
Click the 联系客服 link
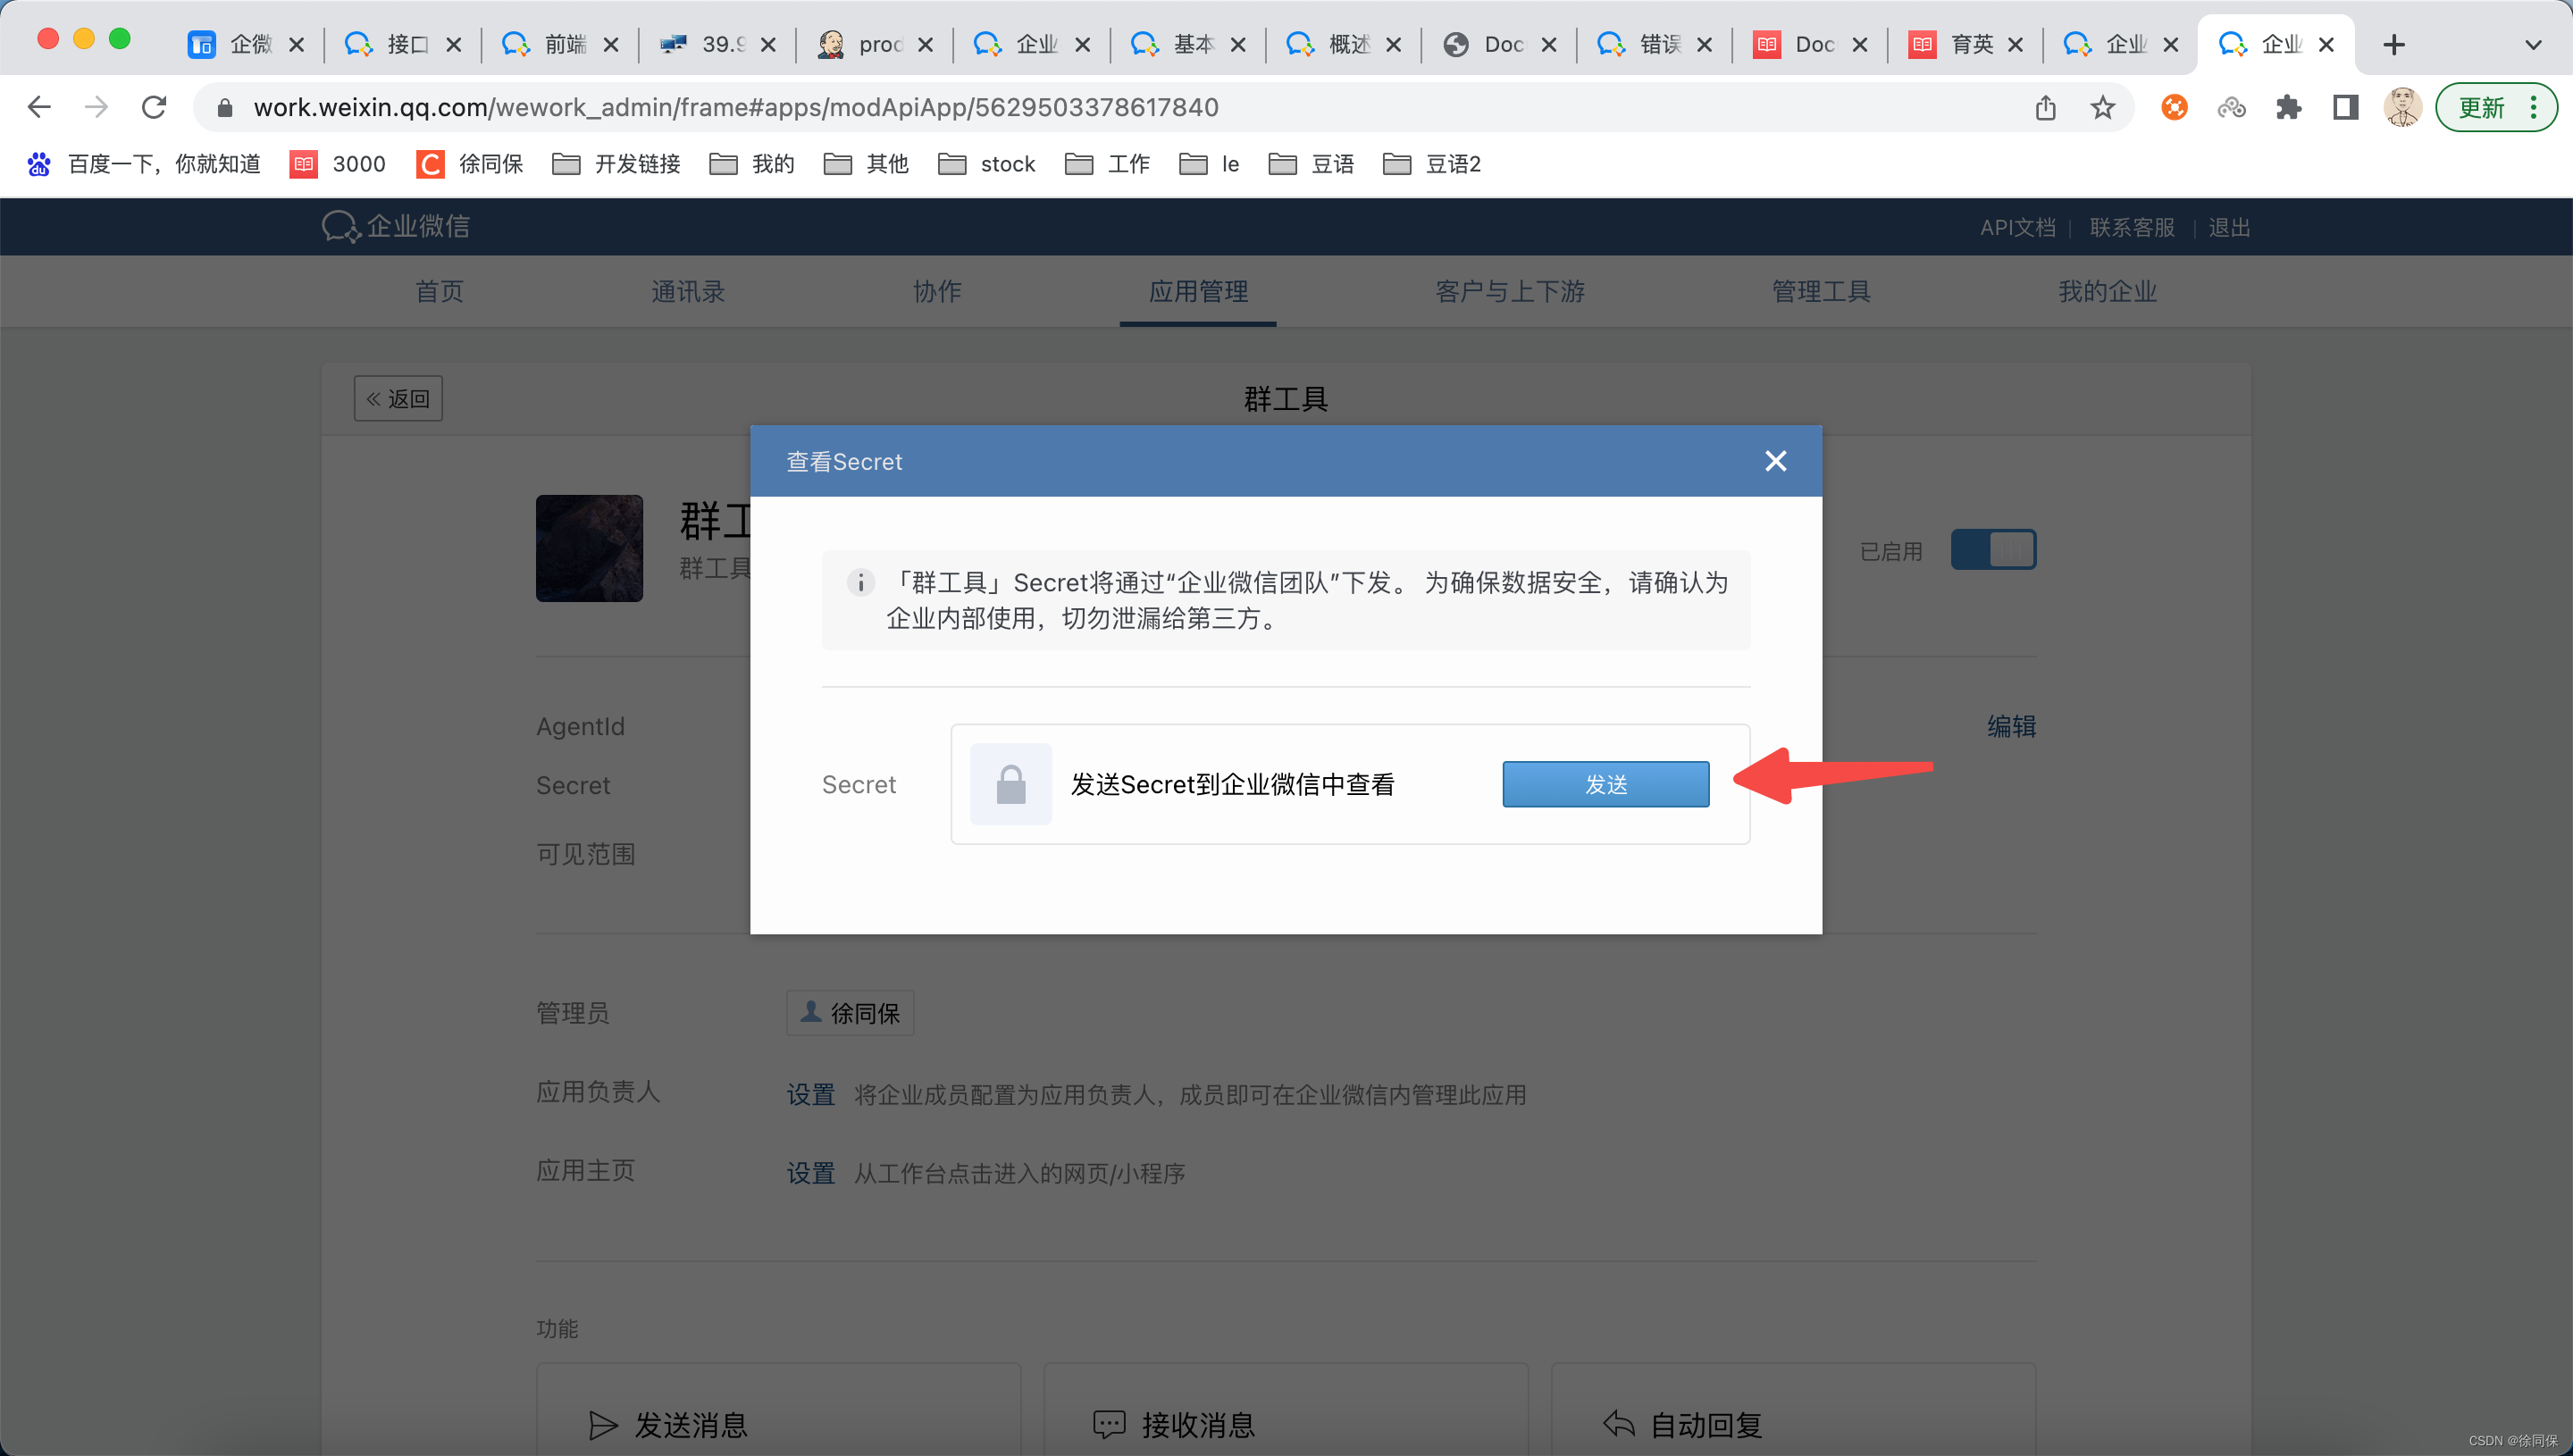[x=2132, y=227]
